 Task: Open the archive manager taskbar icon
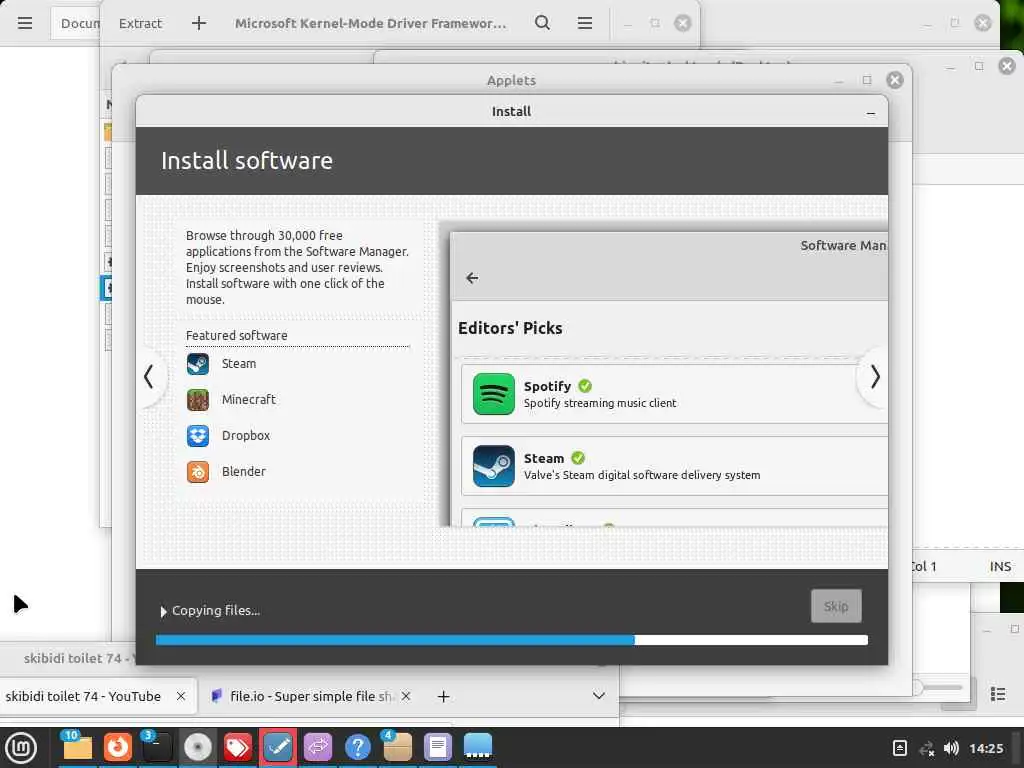click(398, 747)
